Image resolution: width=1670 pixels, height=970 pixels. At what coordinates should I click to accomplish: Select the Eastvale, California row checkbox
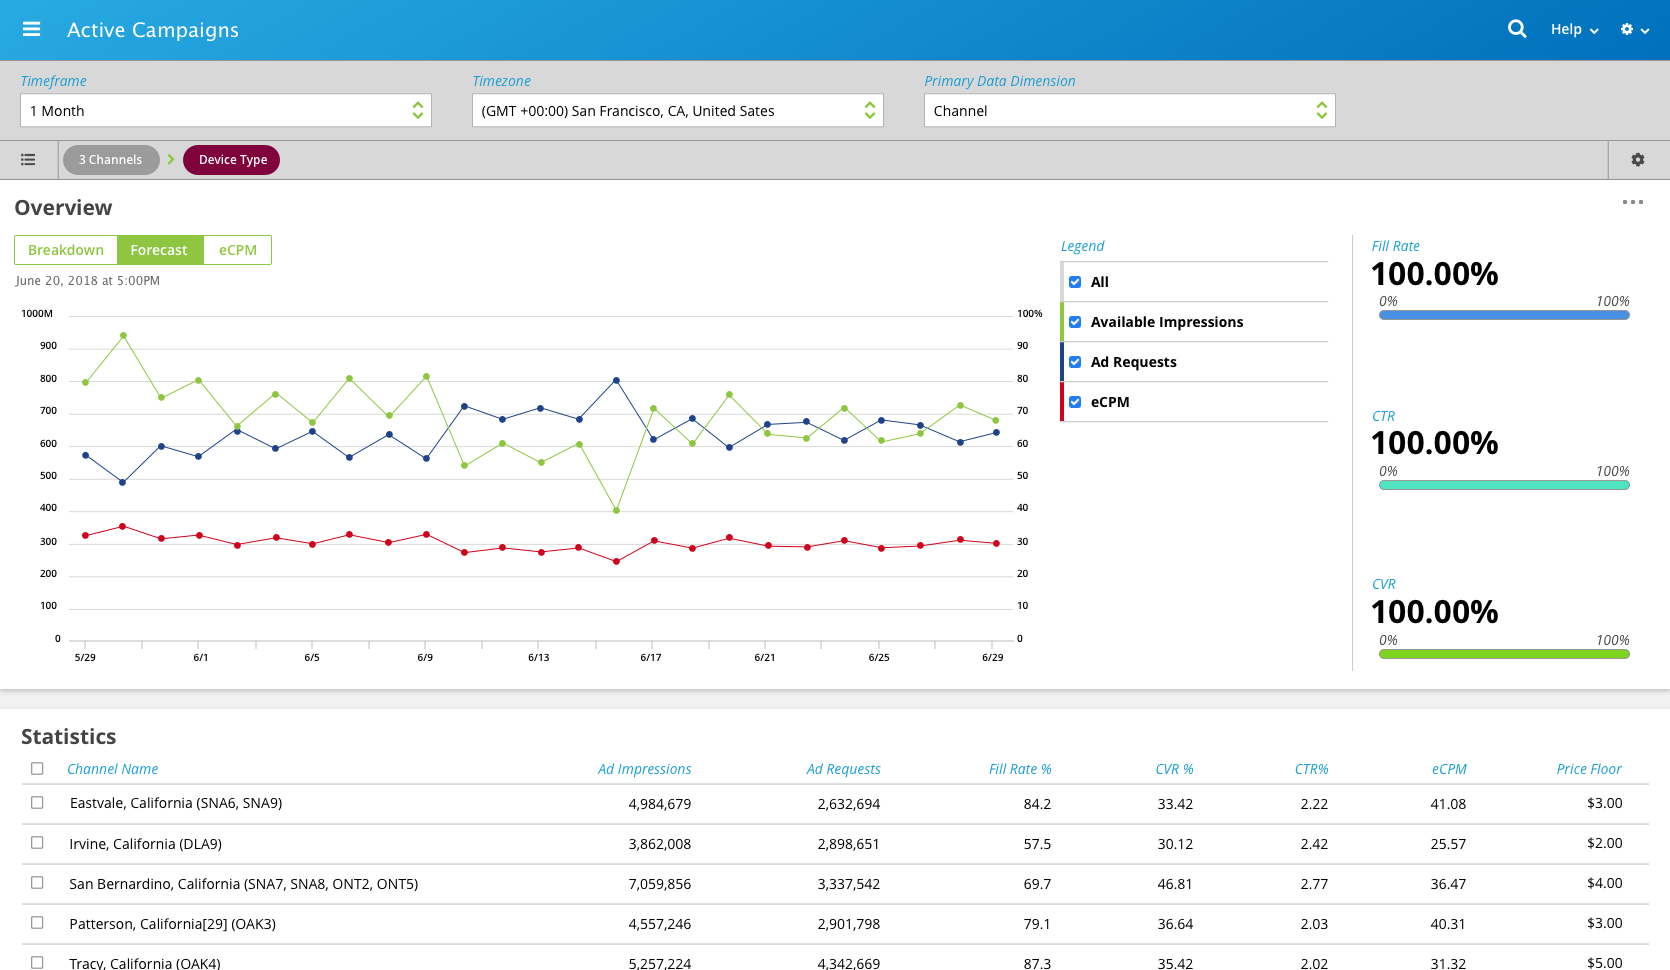tap(37, 803)
